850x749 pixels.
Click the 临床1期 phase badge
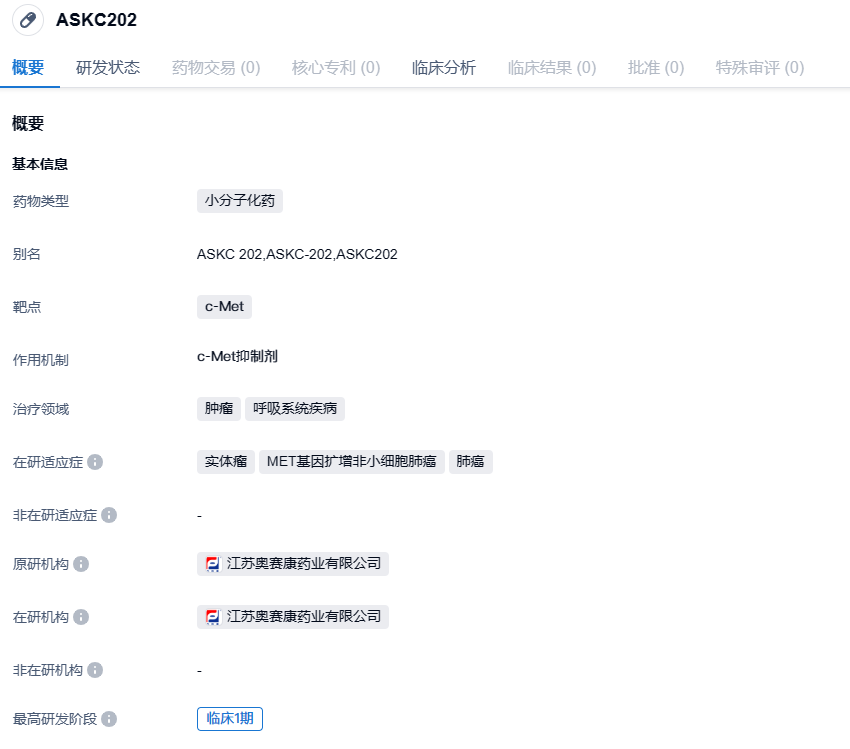click(230, 719)
